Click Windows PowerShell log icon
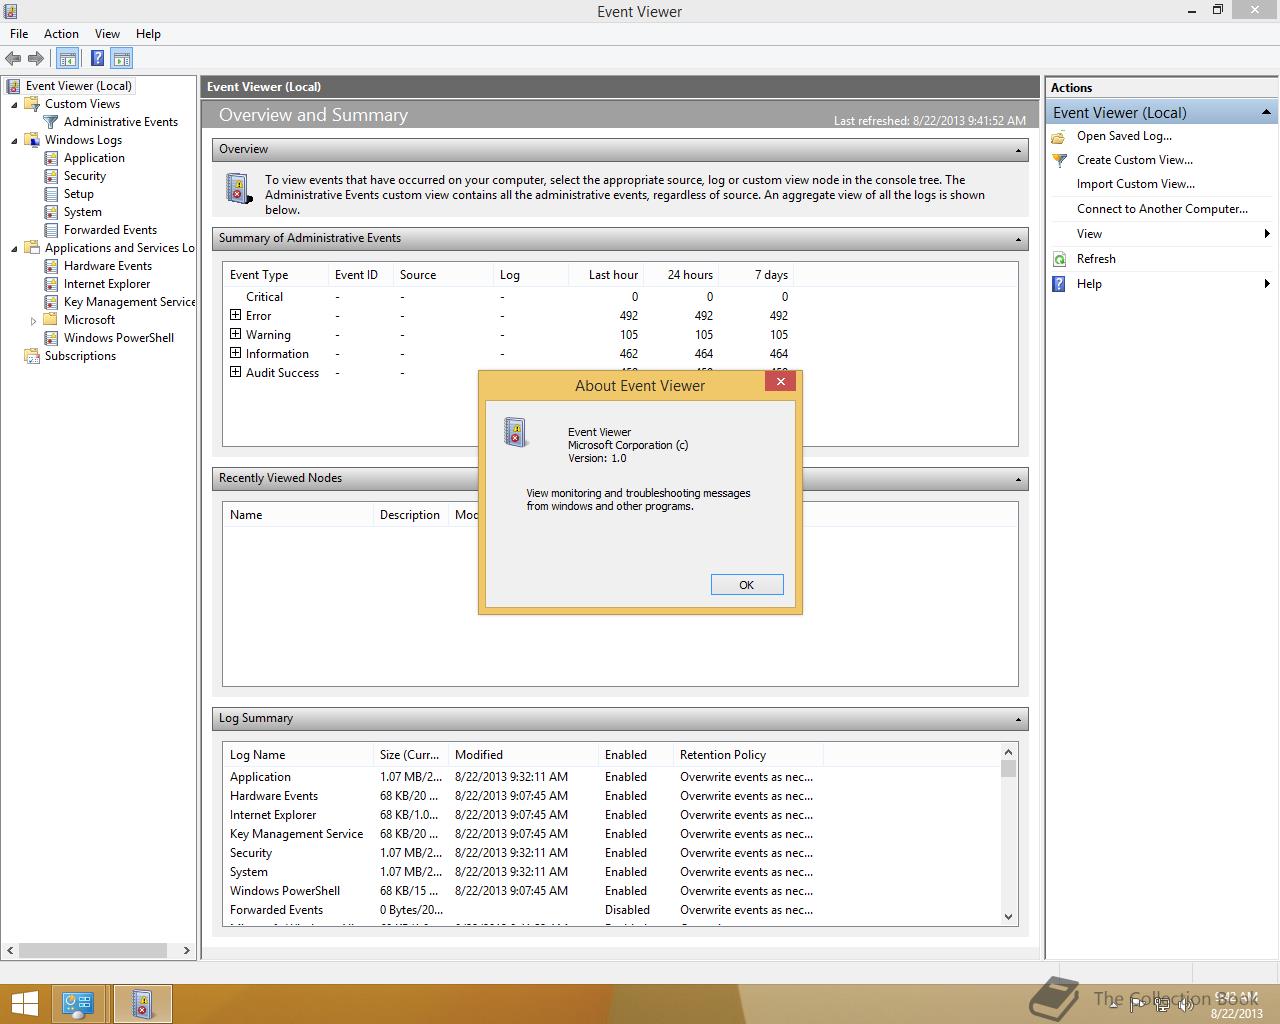 pyautogui.click(x=51, y=338)
